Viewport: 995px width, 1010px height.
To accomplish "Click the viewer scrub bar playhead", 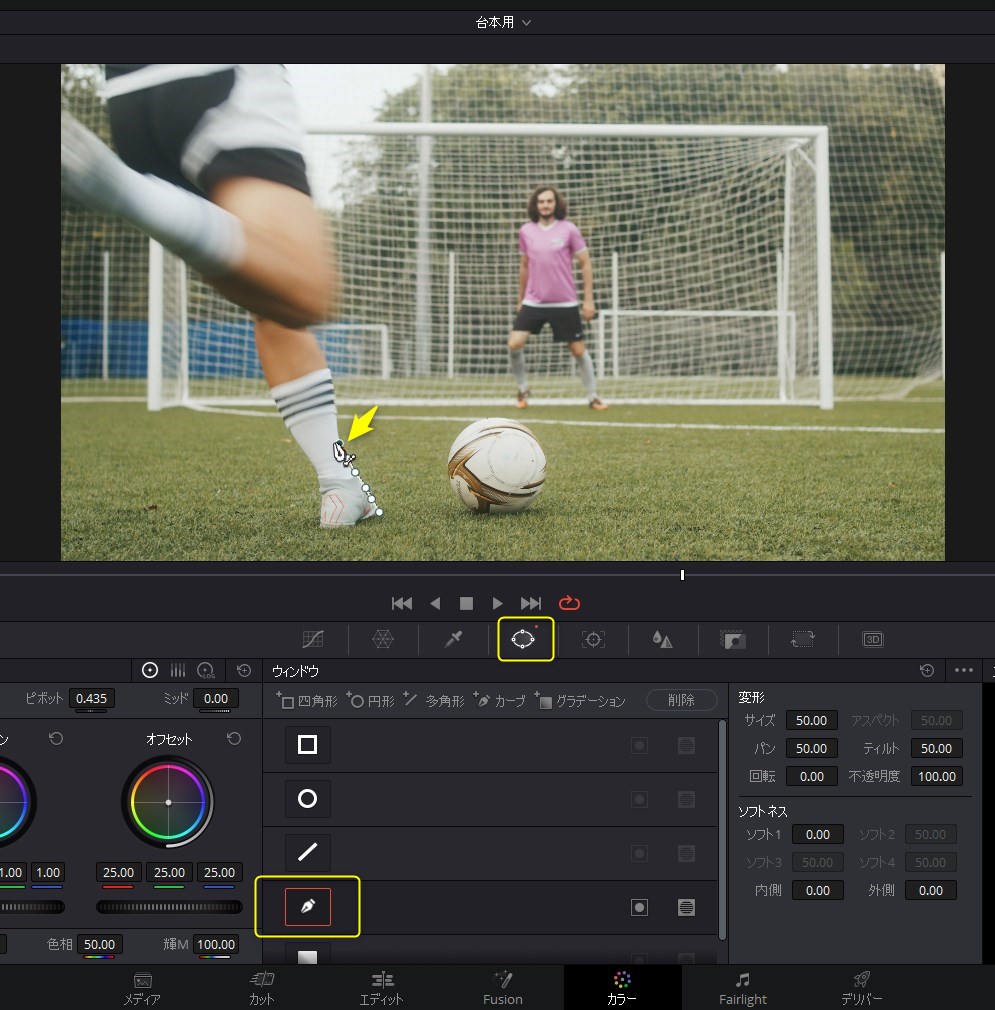I will coord(682,575).
